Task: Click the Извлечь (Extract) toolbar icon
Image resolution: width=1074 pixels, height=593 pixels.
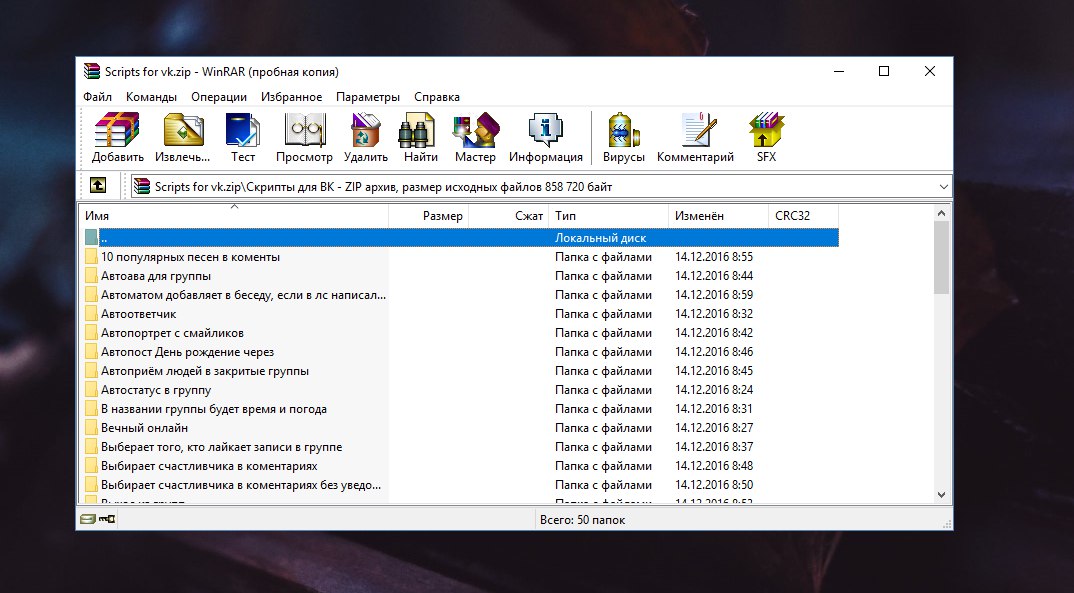Action: click(x=183, y=129)
